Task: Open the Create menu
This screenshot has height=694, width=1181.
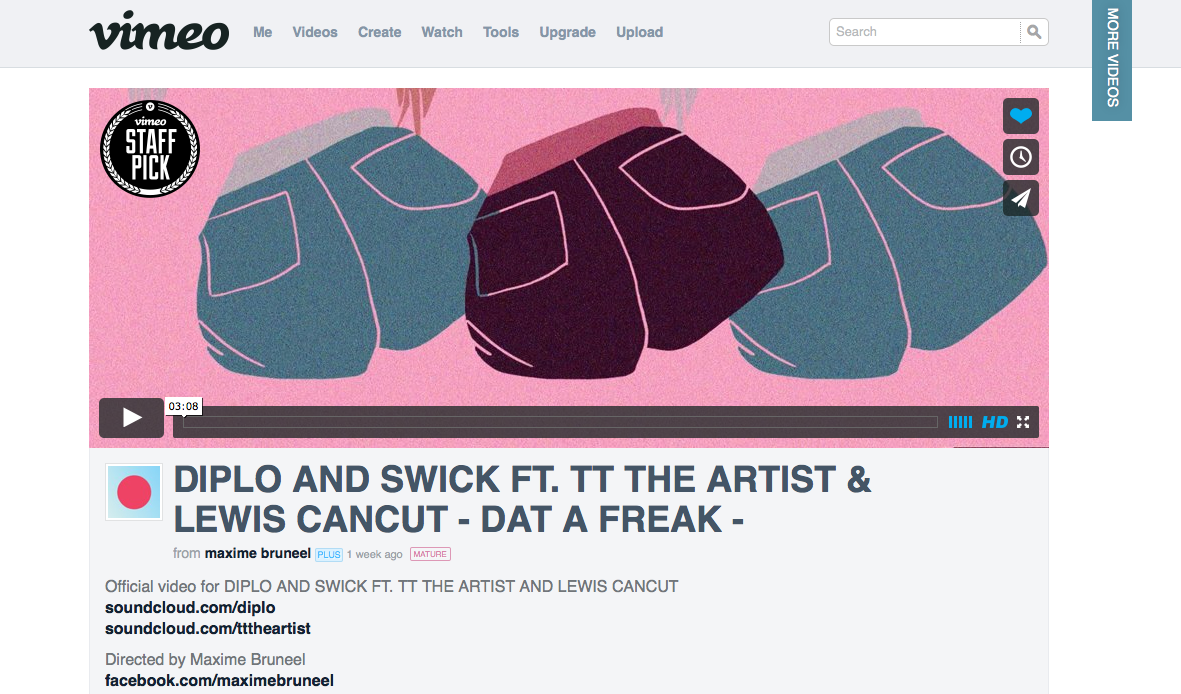Action: tap(380, 32)
